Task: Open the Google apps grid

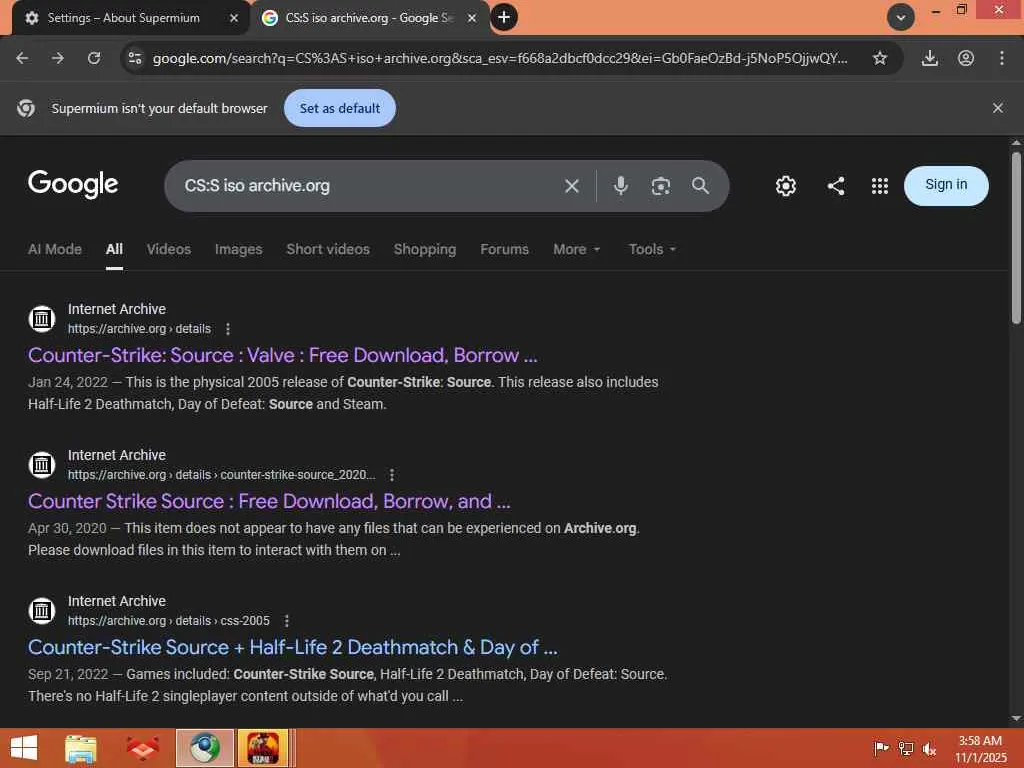Action: 880,186
